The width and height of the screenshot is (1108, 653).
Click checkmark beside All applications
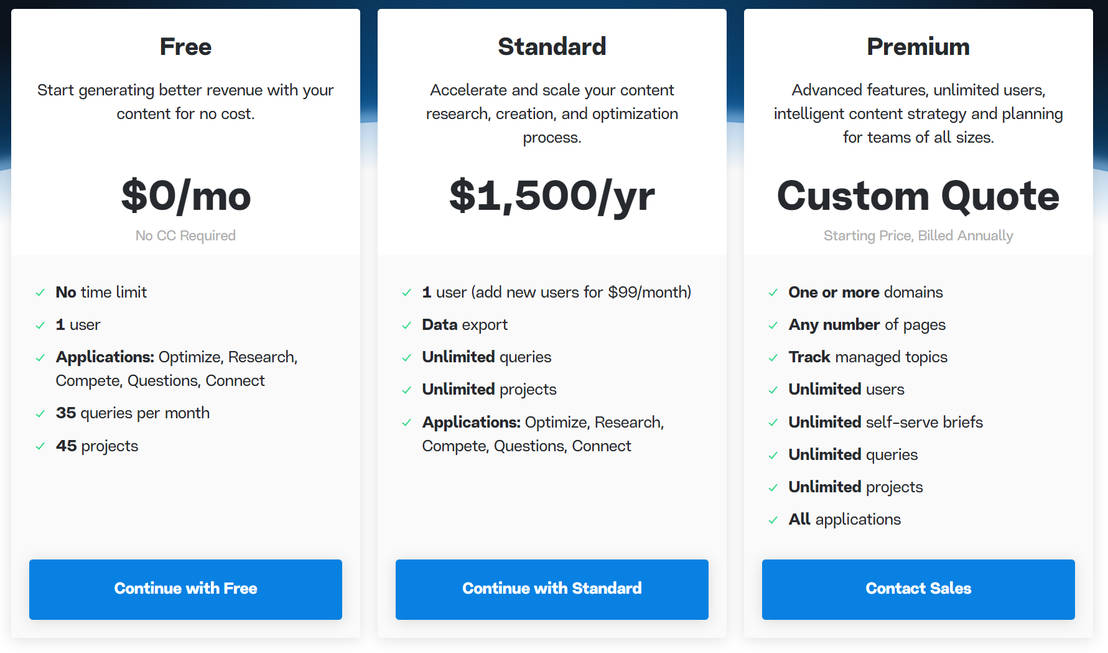(773, 520)
